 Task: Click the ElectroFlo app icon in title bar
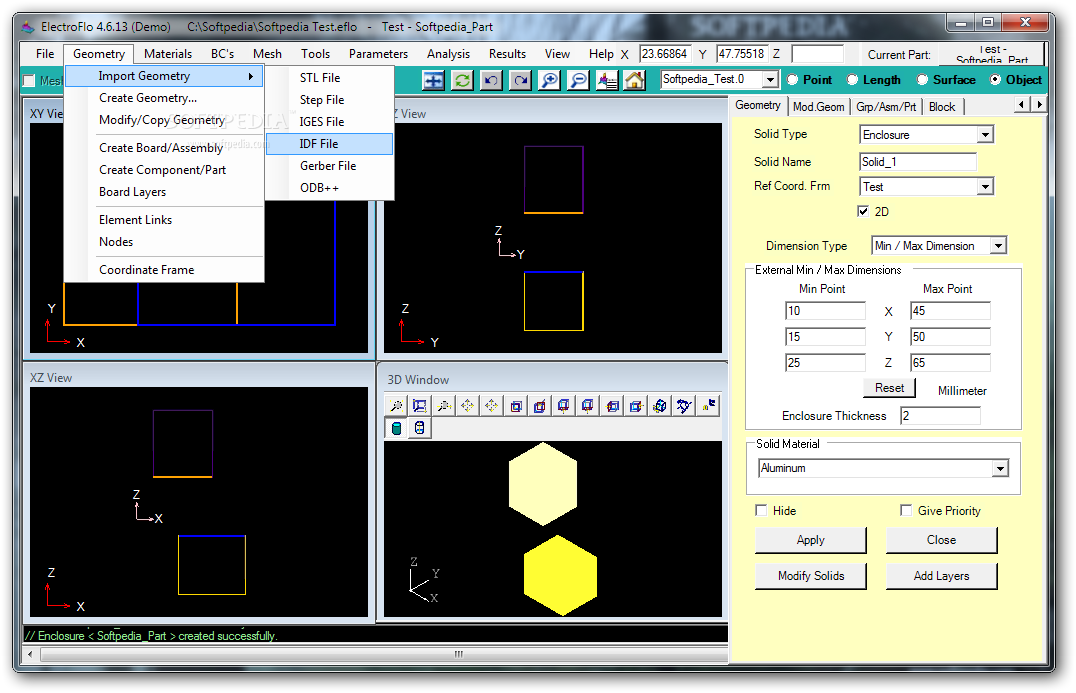[x=27, y=27]
